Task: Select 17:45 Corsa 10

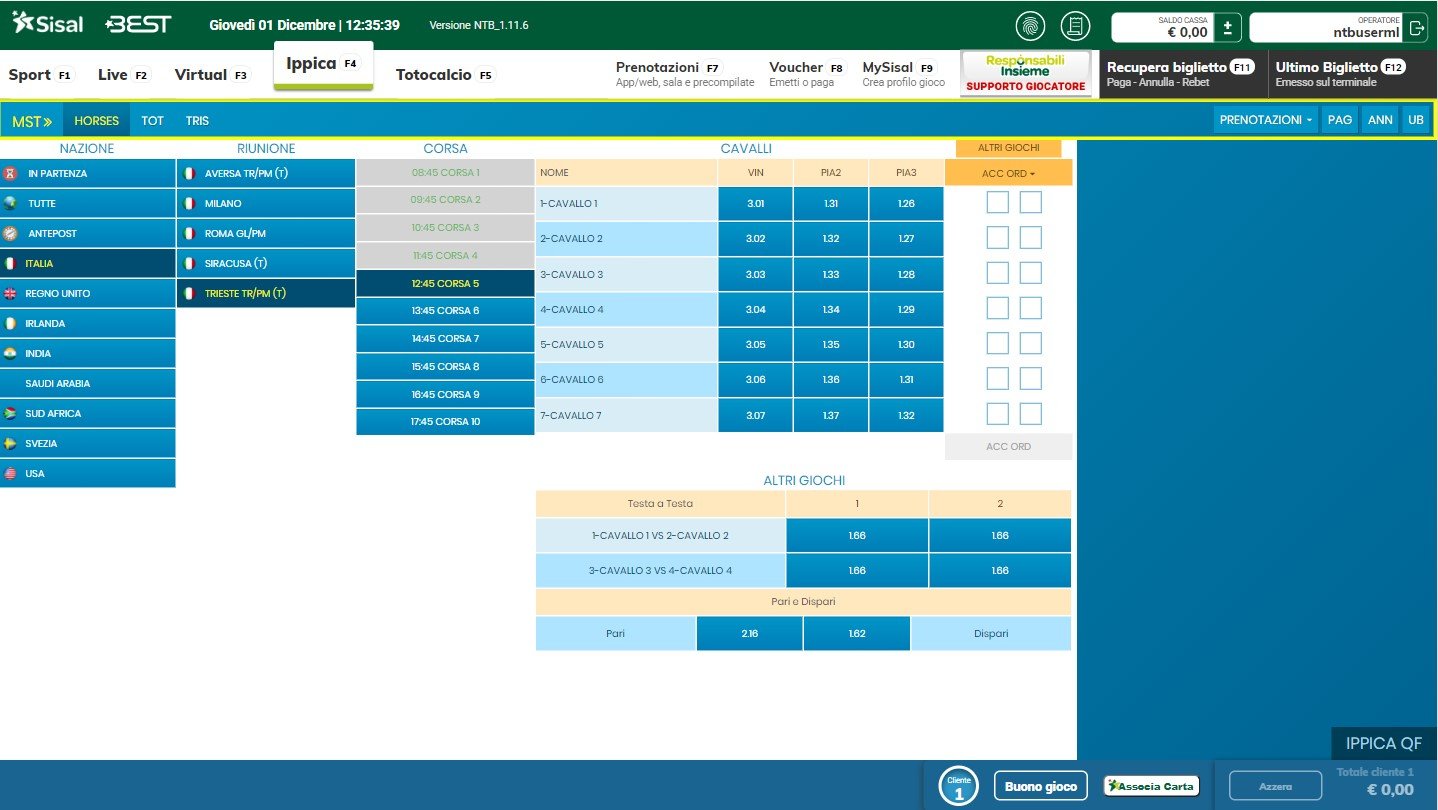Action: (x=445, y=422)
